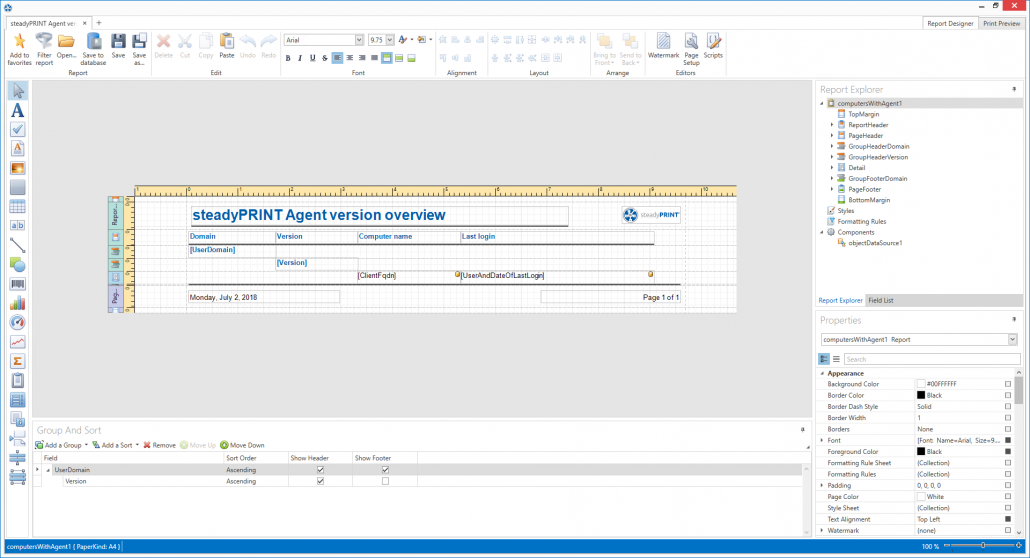Uncheck Show Header for UserDomain
Screen dimensions: 1030x558
(x=321, y=470)
